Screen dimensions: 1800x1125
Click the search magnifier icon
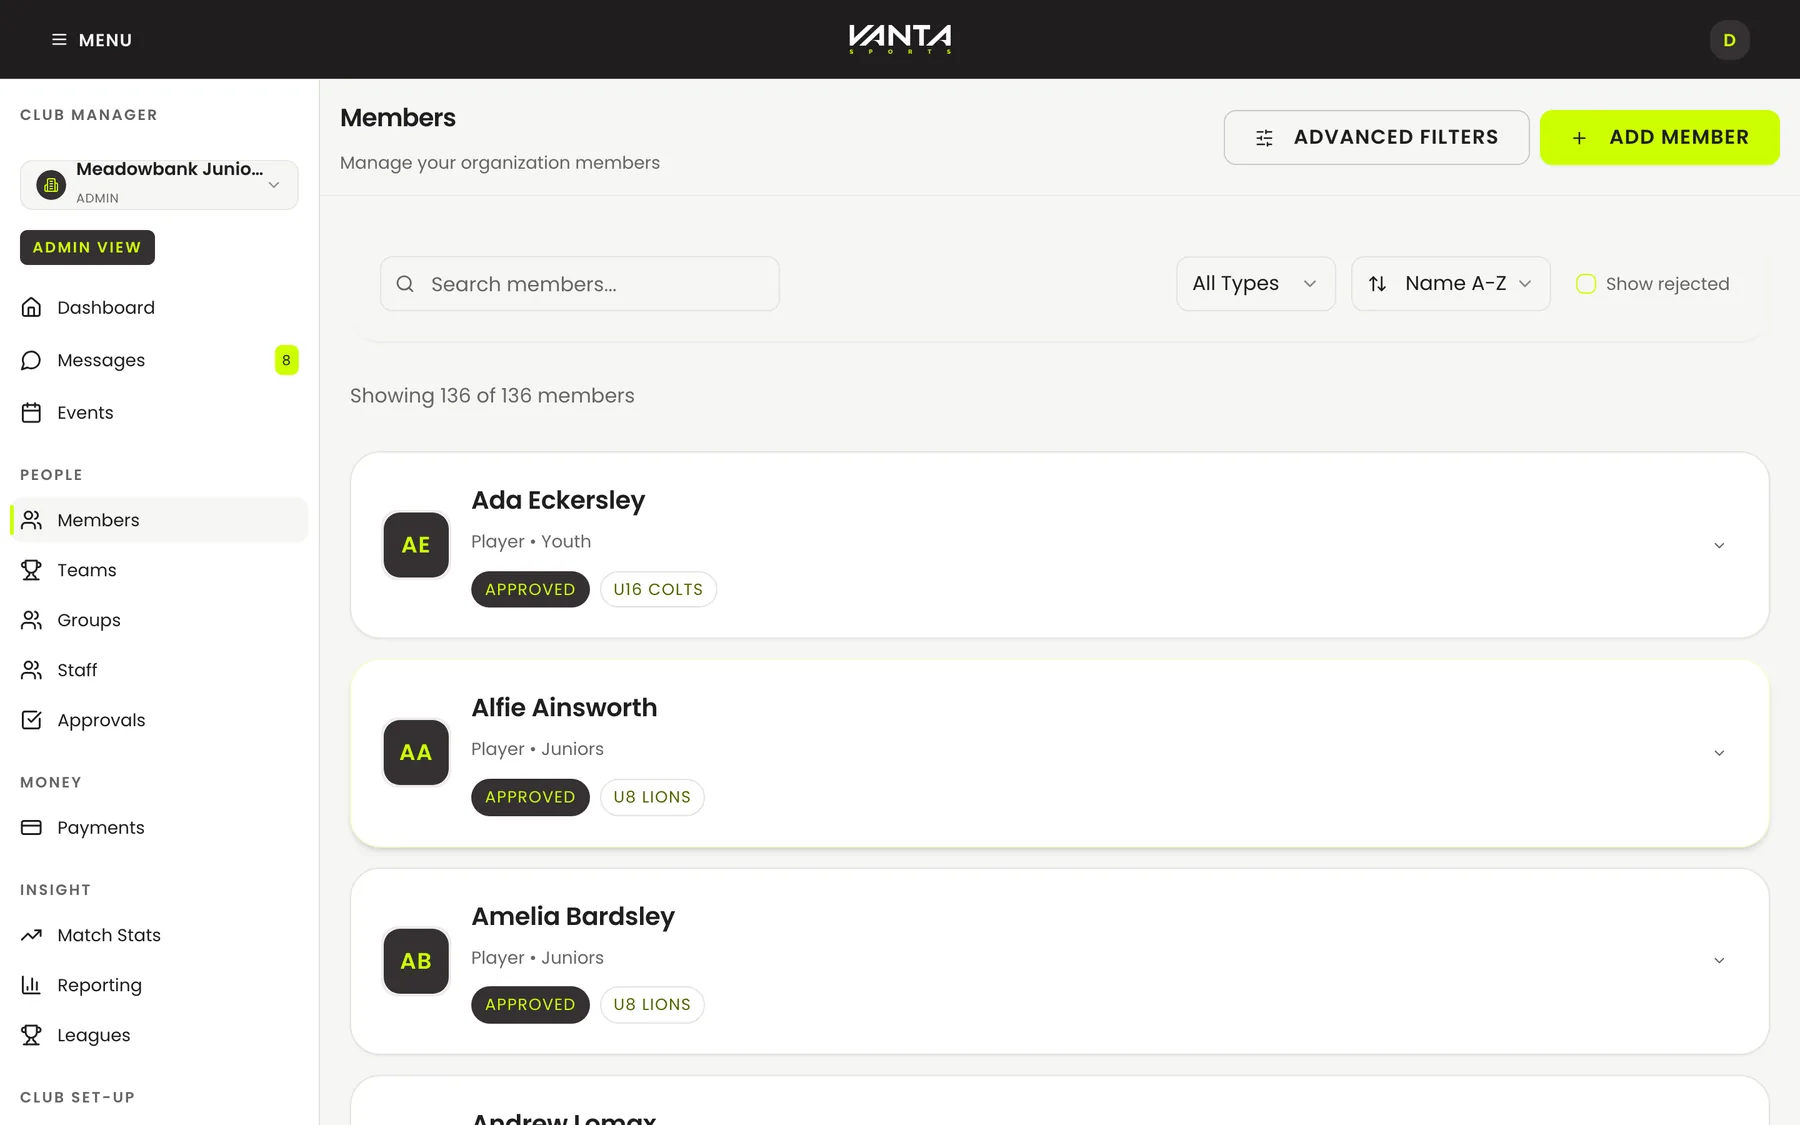405,284
